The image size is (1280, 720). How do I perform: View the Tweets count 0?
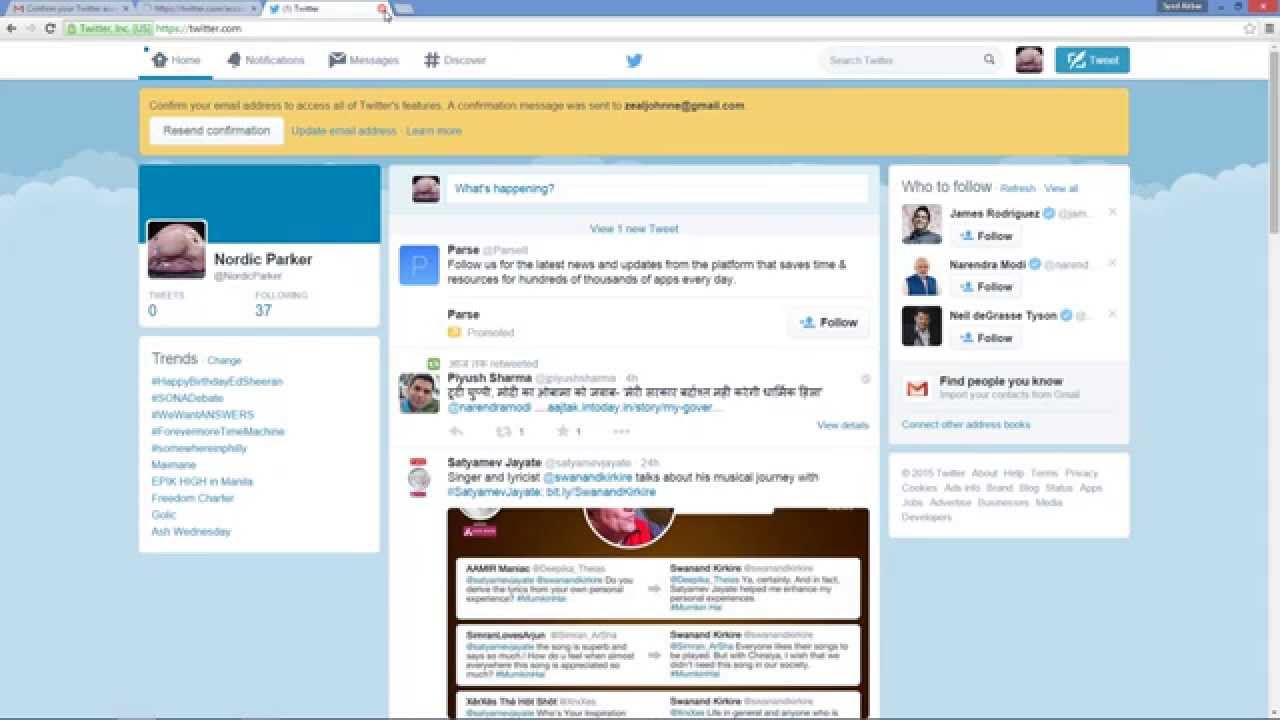(x=152, y=311)
